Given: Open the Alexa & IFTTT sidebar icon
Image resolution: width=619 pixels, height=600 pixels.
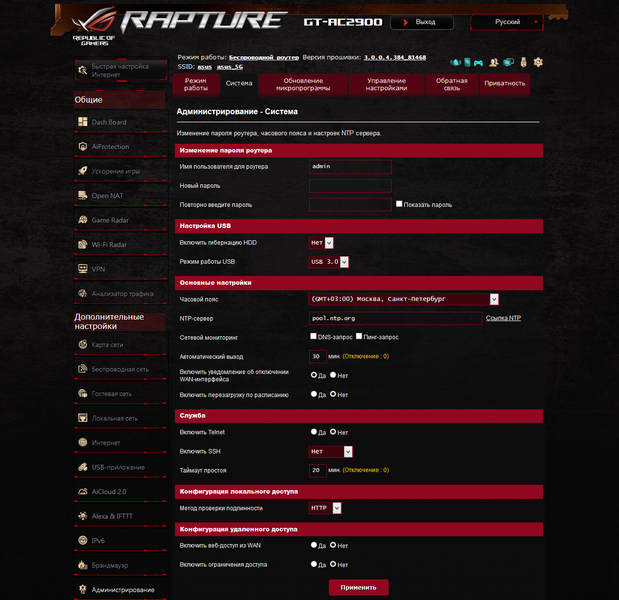Looking at the screenshot, I should 83,516.
